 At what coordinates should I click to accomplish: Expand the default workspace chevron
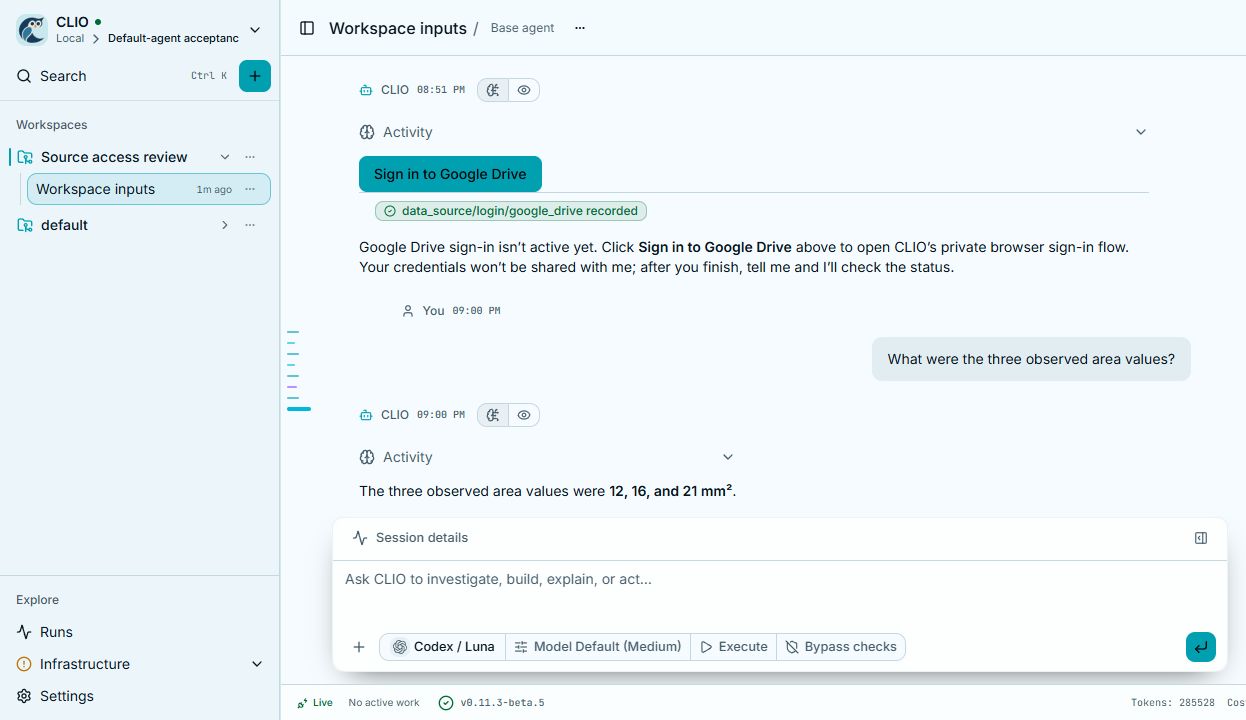pos(225,225)
